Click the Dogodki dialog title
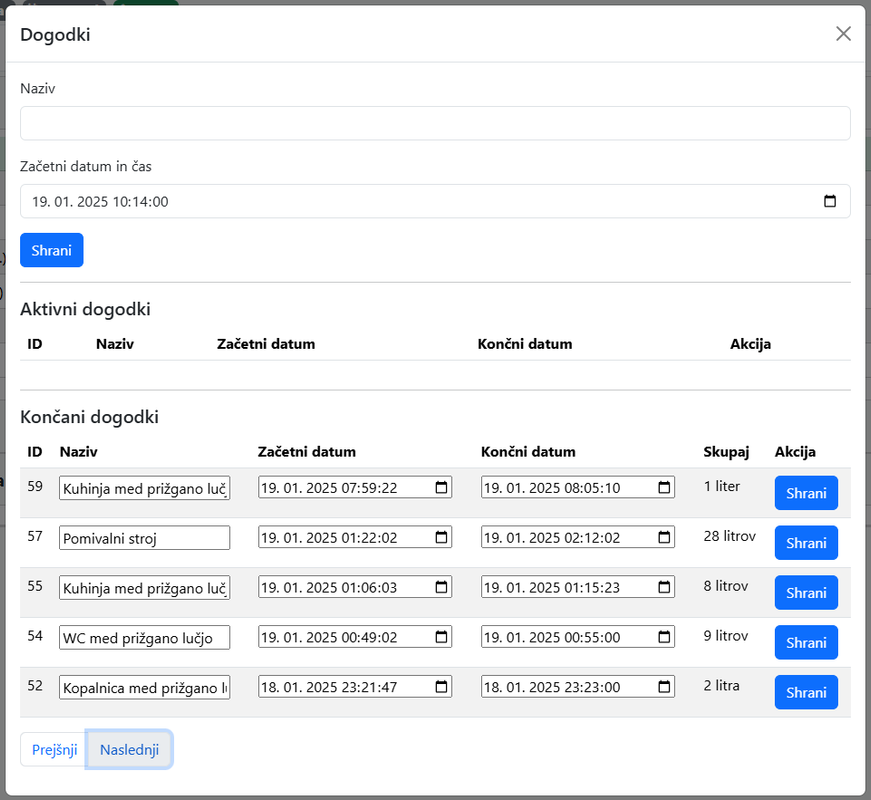This screenshot has width=871, height=800. click(x=55, y=34)
